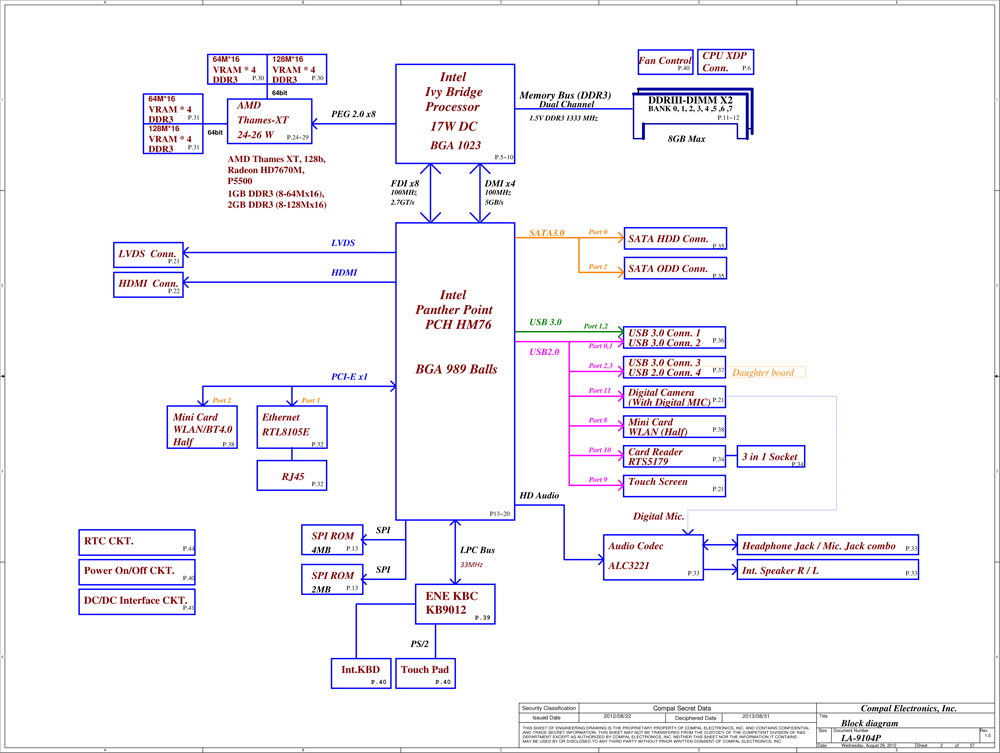This screenshot has width=1000, height=753.
Task: Click the "PEG 2.0 x8" label
Action: click(x=353, y=114)
